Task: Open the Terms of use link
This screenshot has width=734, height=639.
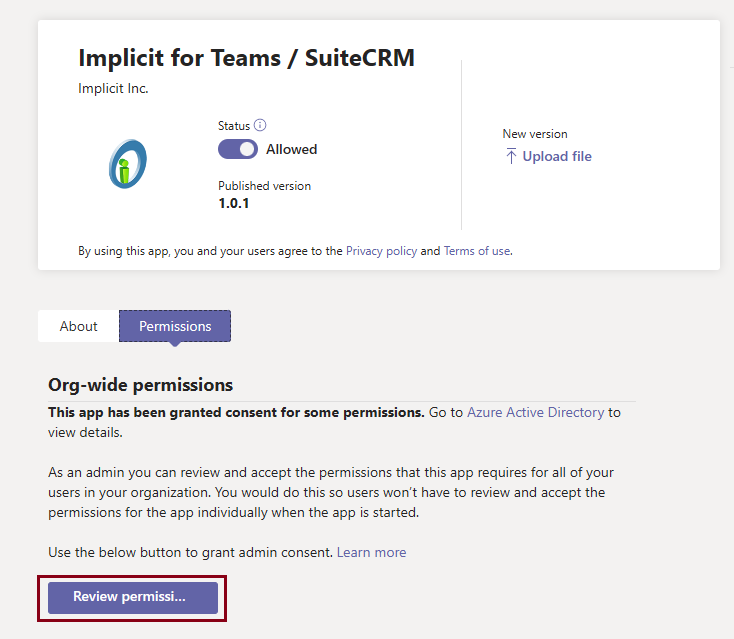Action: [x=477, y=251]
